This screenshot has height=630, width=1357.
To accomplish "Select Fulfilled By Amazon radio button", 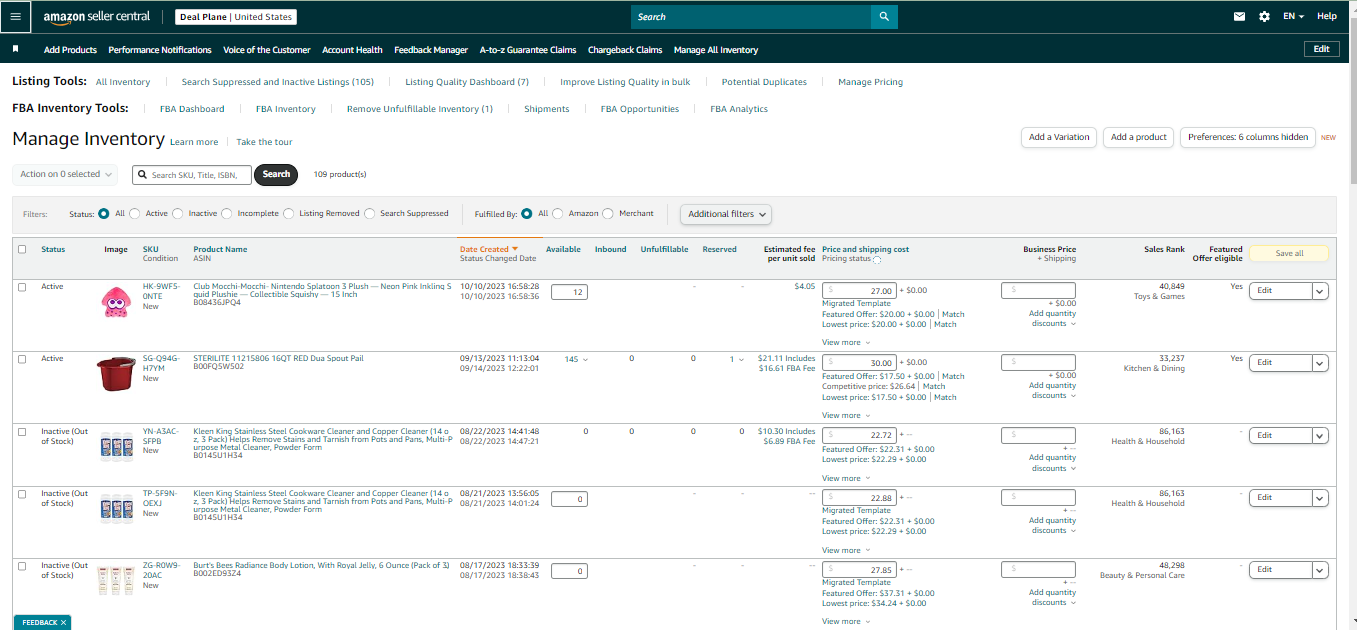I will click(558, 214).
